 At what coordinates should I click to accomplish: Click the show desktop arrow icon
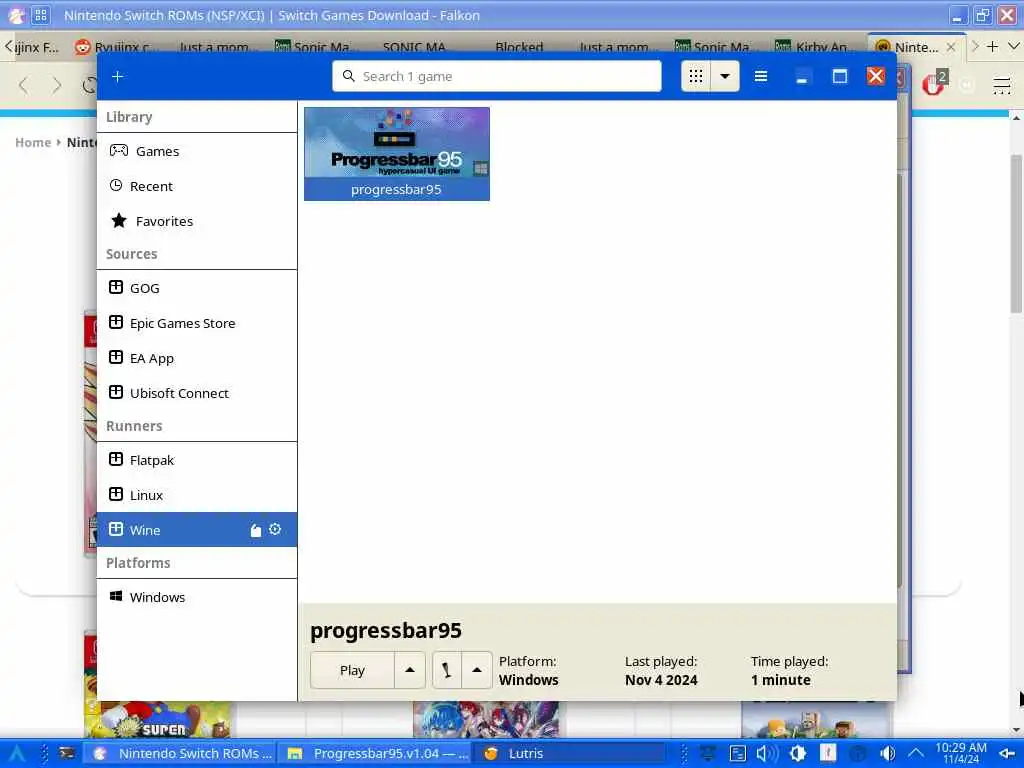tap(1007, 754)
